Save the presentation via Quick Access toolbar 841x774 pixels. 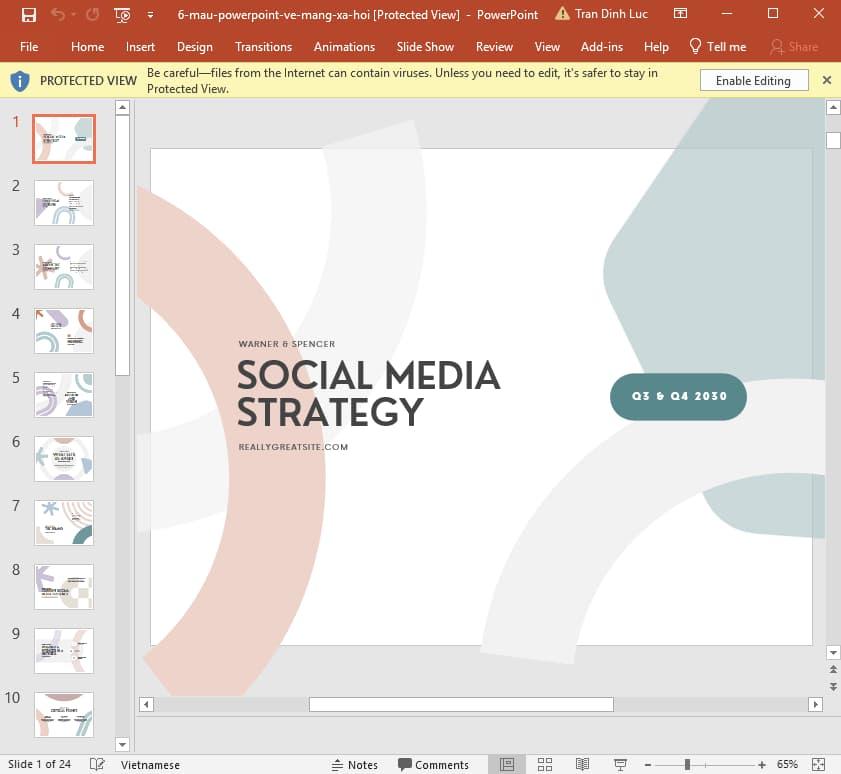[28, 14]
